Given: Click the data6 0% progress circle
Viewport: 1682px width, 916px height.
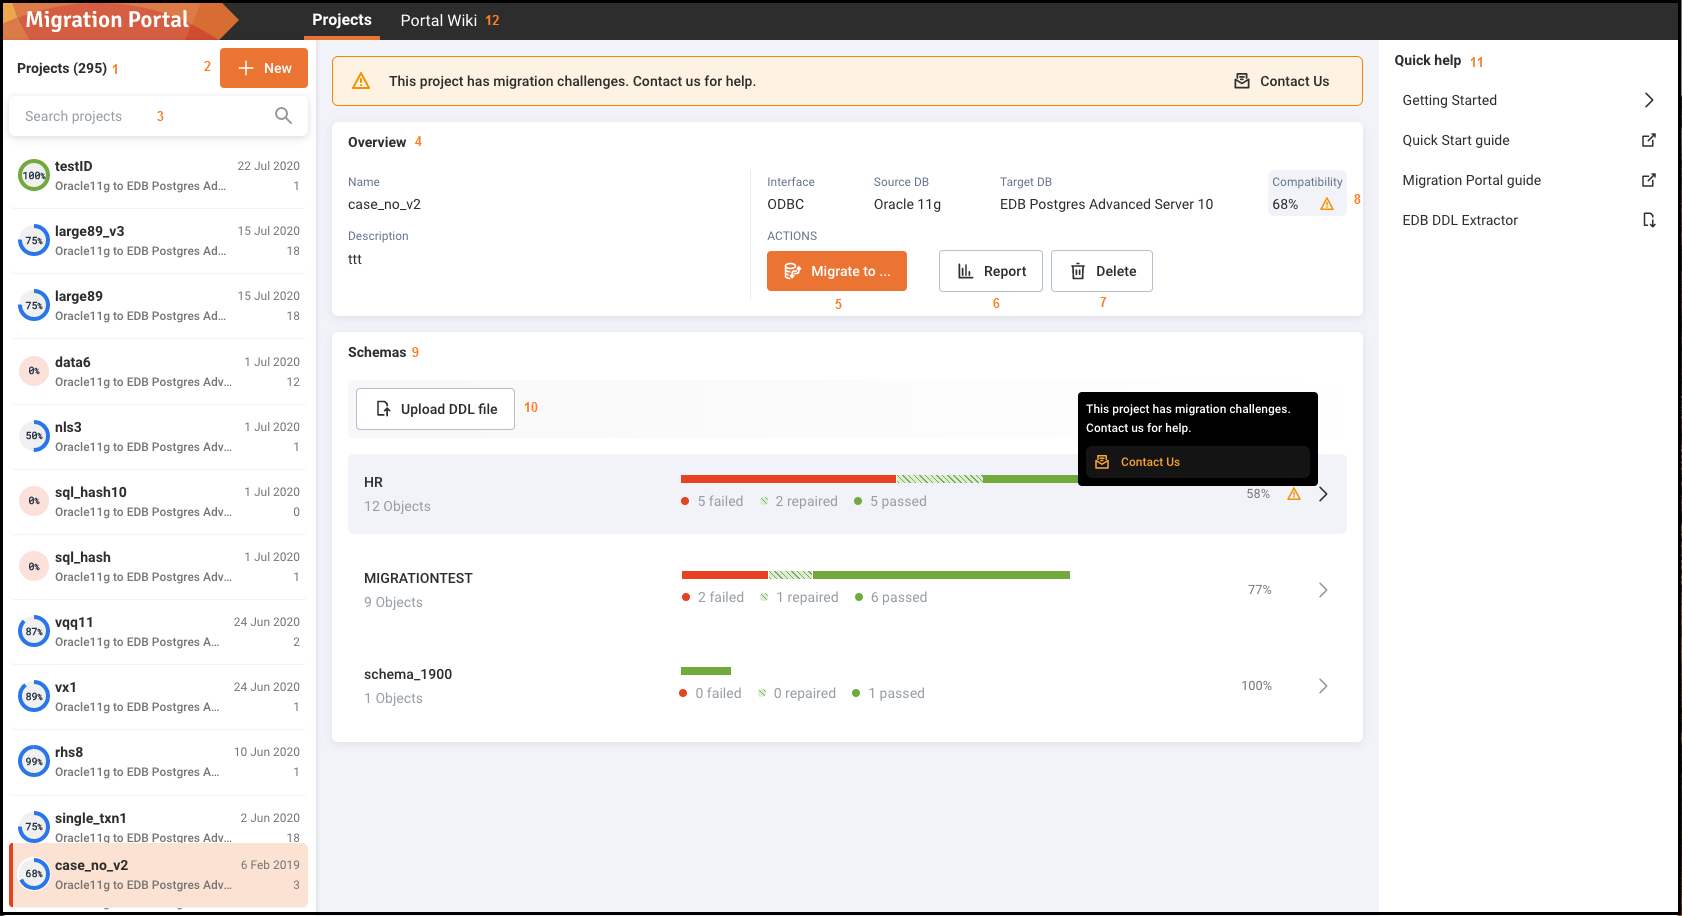Looking at the screenshot, I should 34,371.
